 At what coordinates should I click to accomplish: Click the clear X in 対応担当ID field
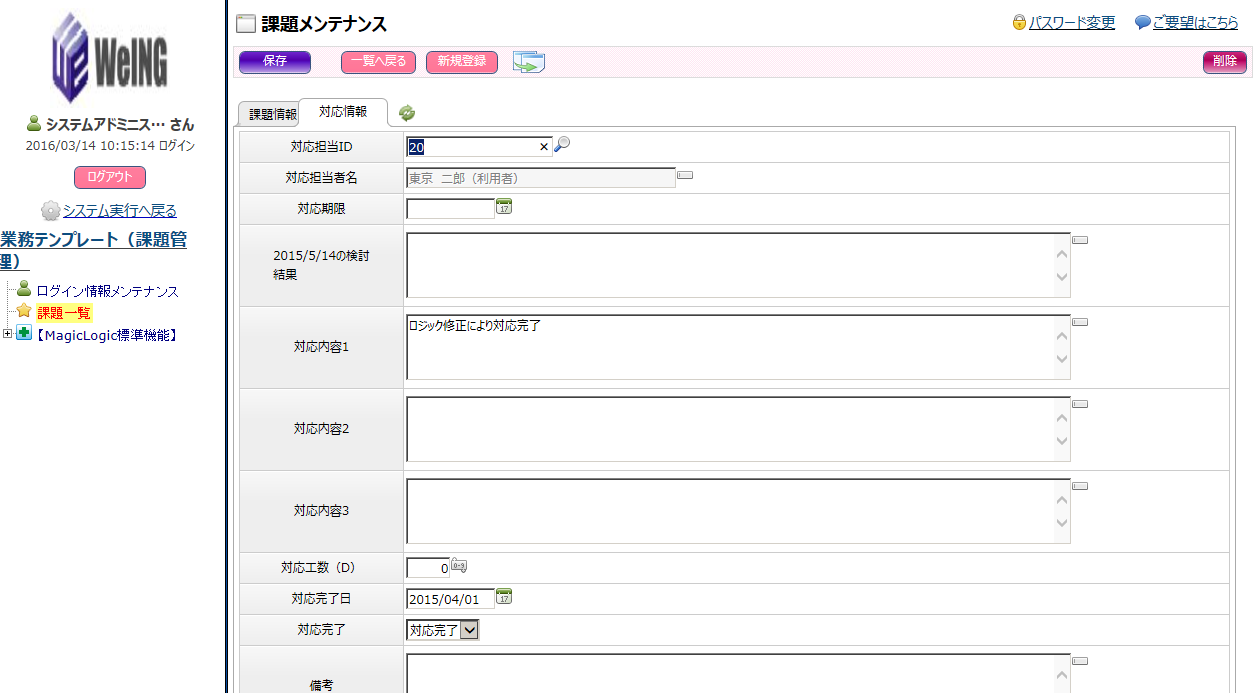coord(544,147)
